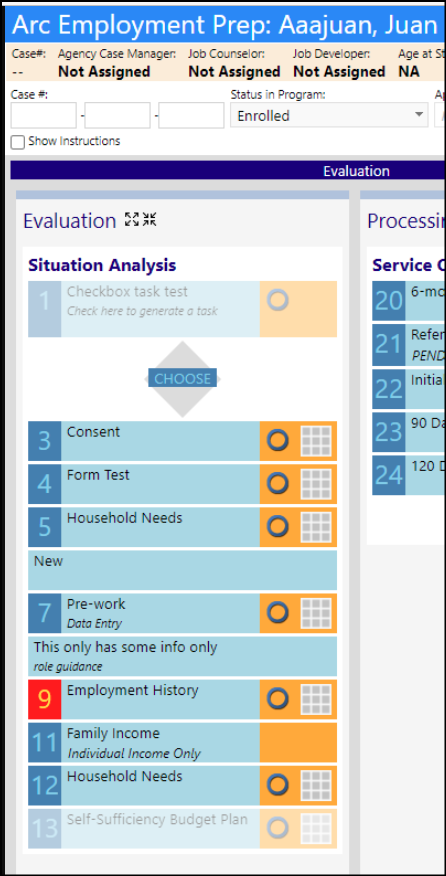Screen dimensions: 446x876
Task: Open grid icon for Household Needs step 5
Action: (316, 527)
